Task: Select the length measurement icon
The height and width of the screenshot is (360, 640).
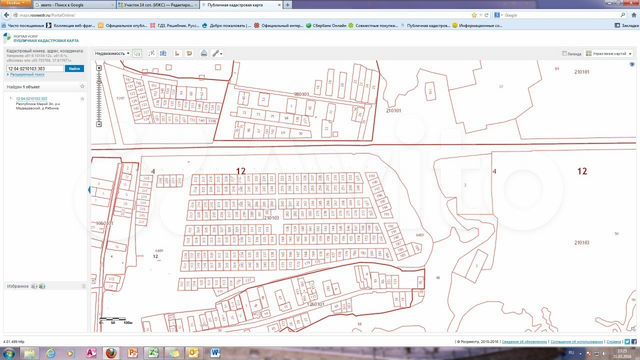Action: (177, 53)
